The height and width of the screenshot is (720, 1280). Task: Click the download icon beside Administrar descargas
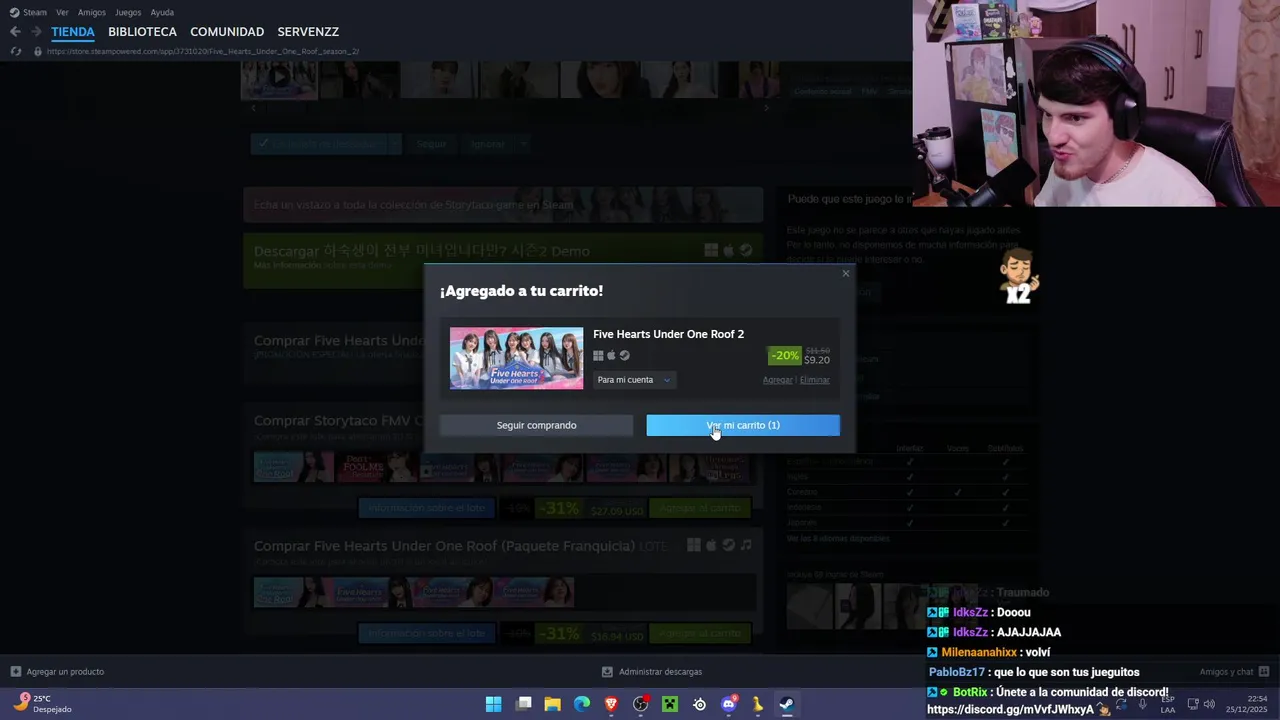point(607,672)
